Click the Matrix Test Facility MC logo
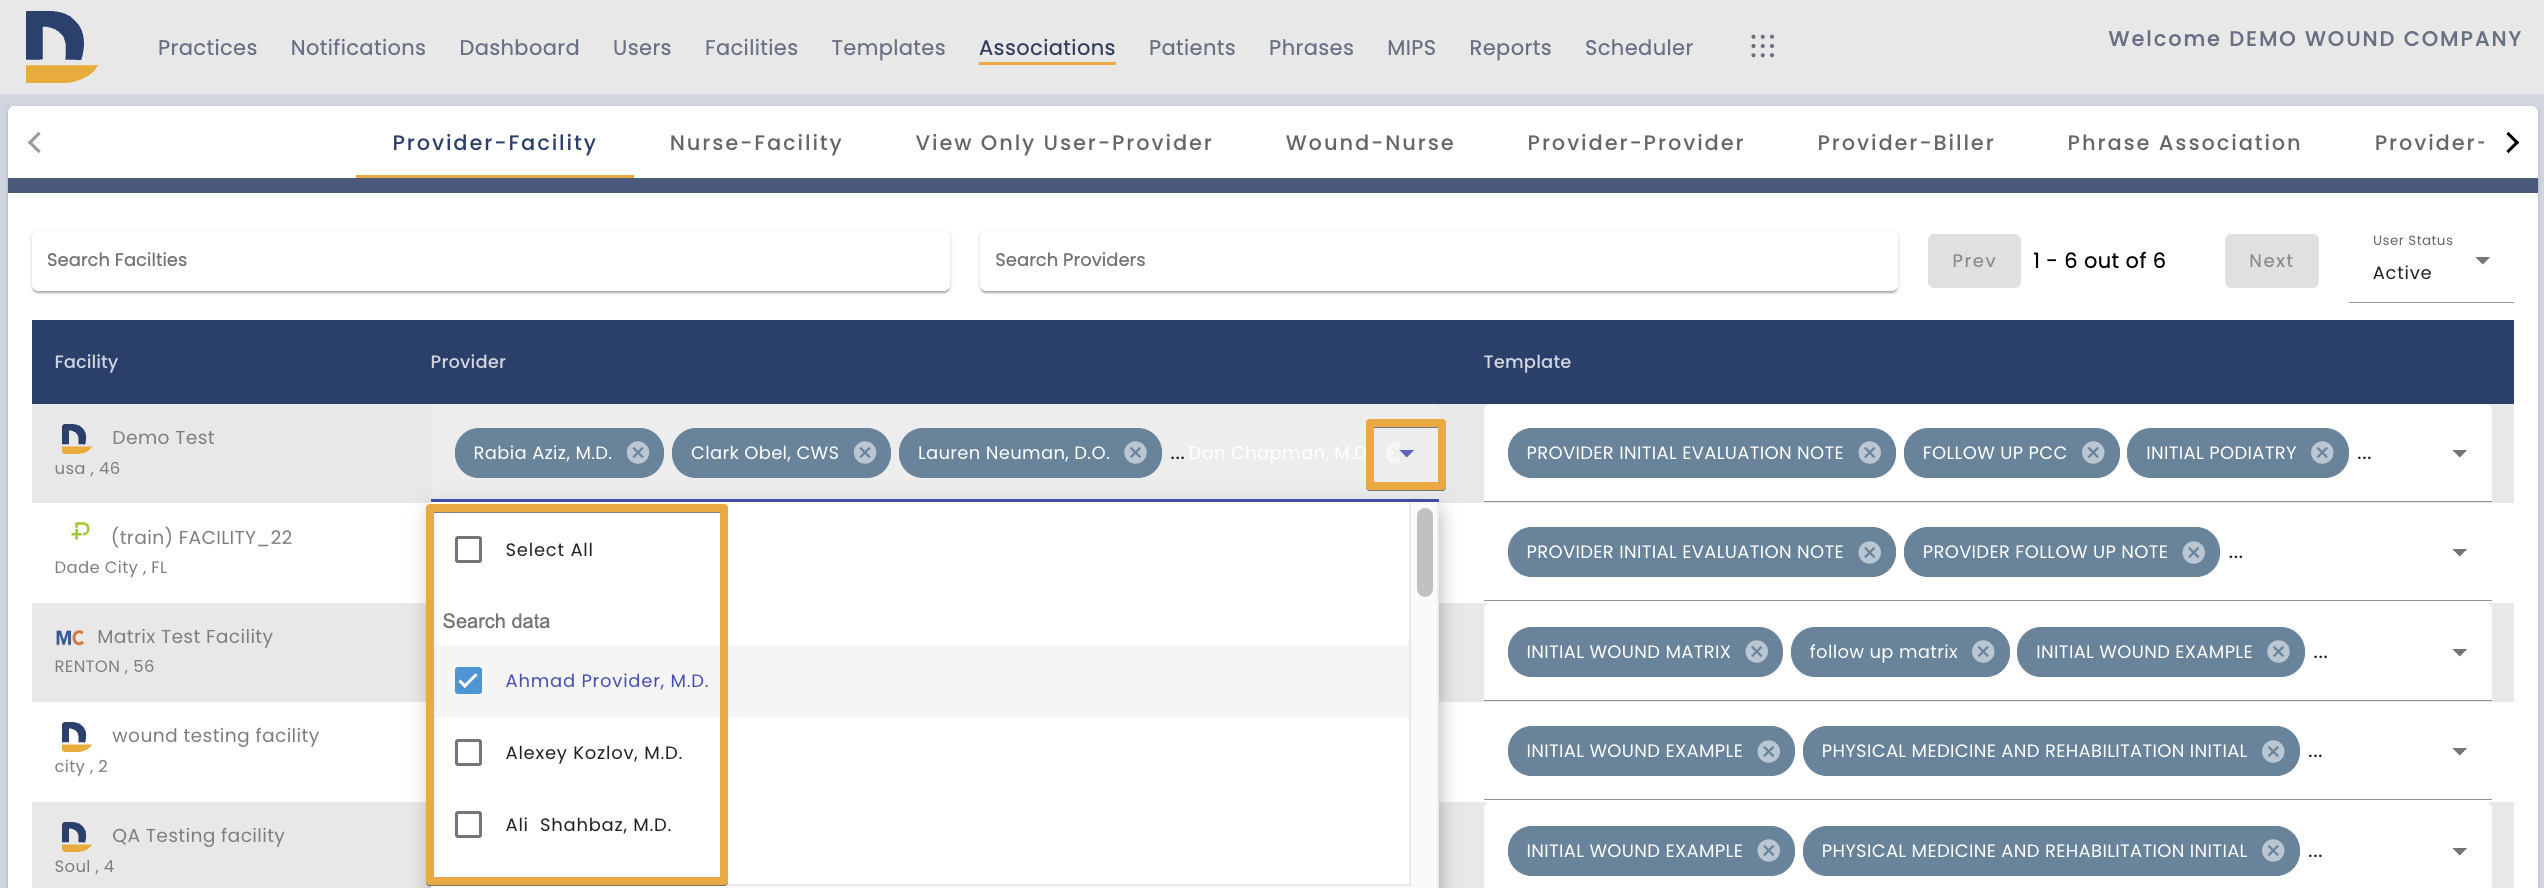This screenshot has width=2544, height=889. coord(70,637)
